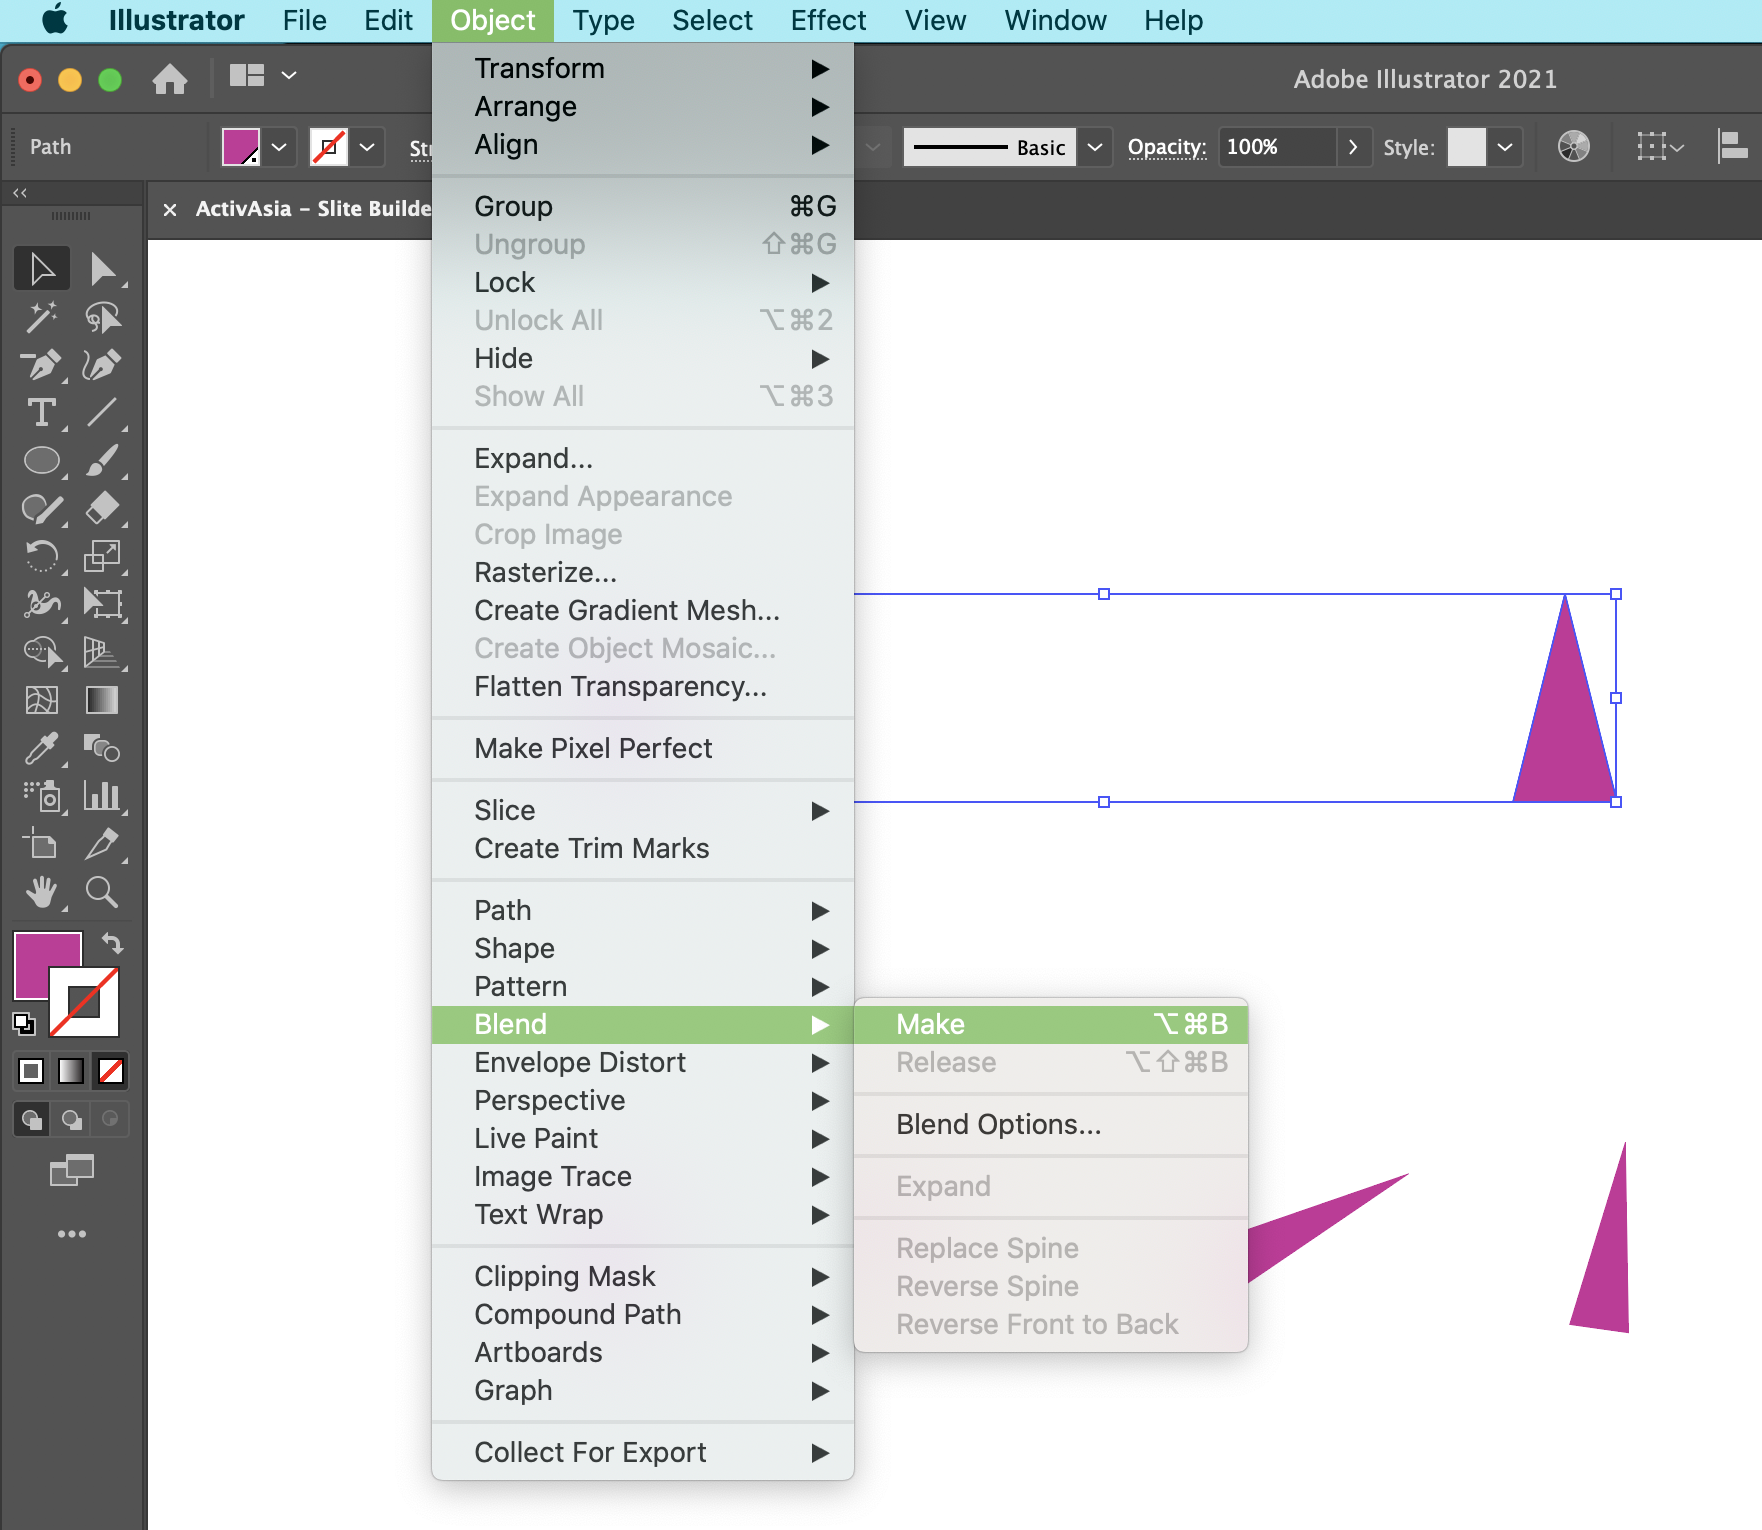The width and height of the screenshot is (1762, 1530).
Task: Select the Scale tool
Action: (x=102, y=556)
